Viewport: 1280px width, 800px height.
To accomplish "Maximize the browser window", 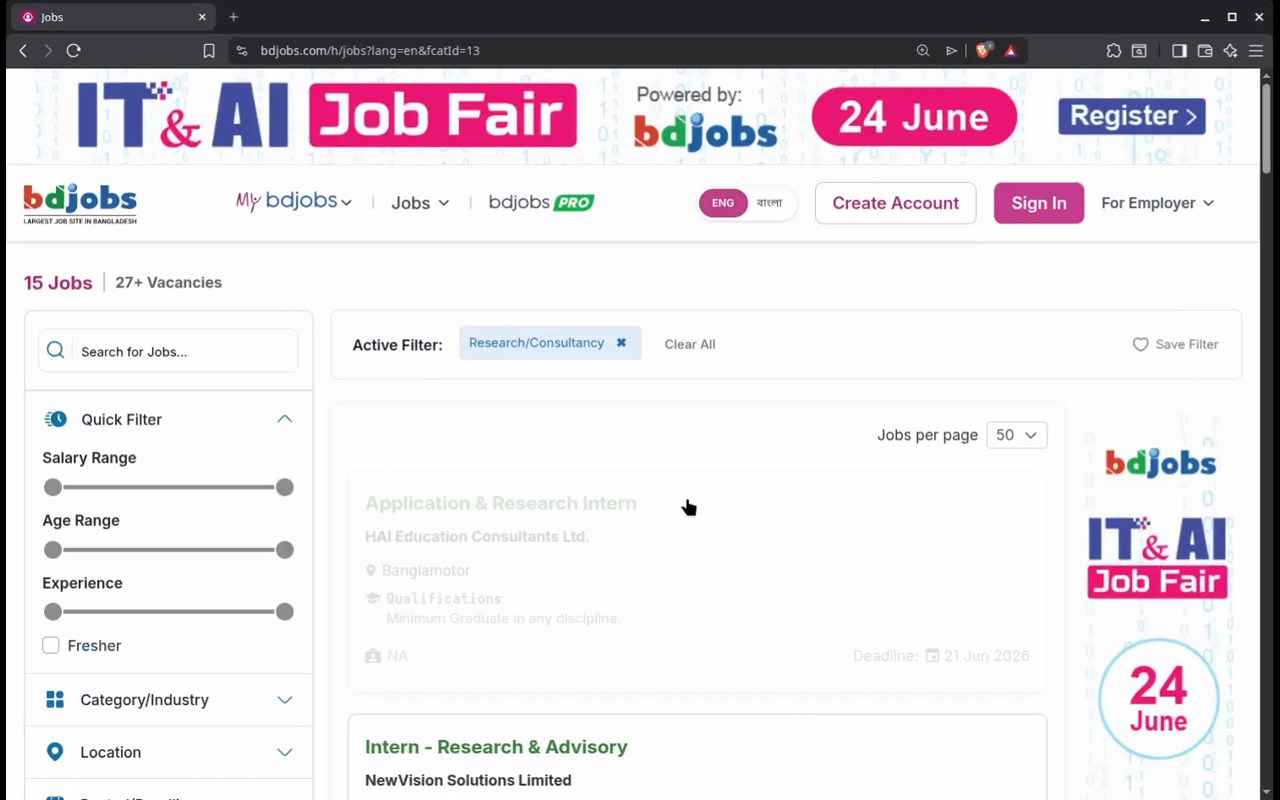I will point(1232,17).
